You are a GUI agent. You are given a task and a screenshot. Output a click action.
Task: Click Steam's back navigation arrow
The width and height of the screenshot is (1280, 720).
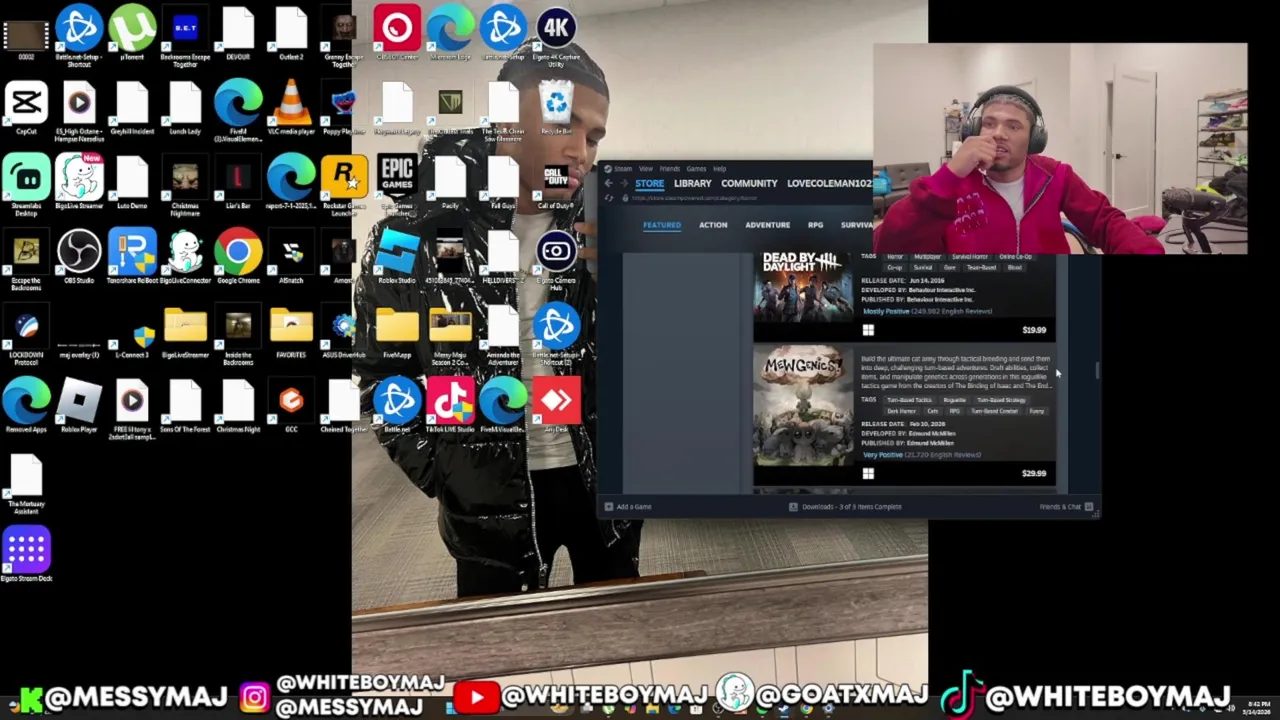609,183
